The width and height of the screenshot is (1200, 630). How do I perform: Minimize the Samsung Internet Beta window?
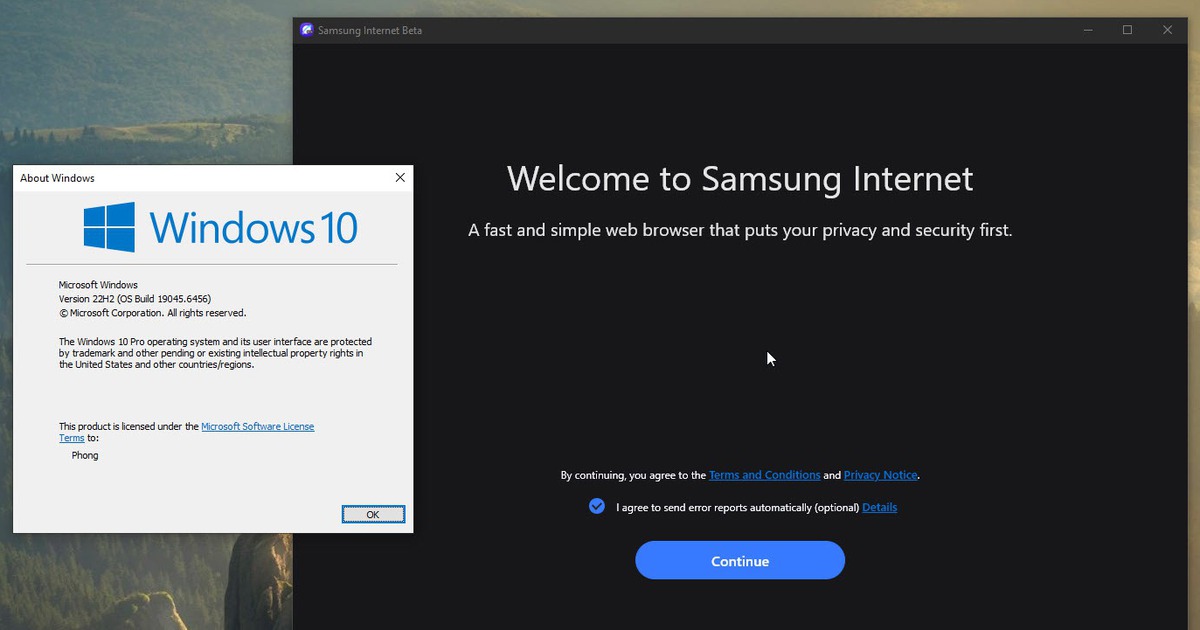tap(1088, 30)
